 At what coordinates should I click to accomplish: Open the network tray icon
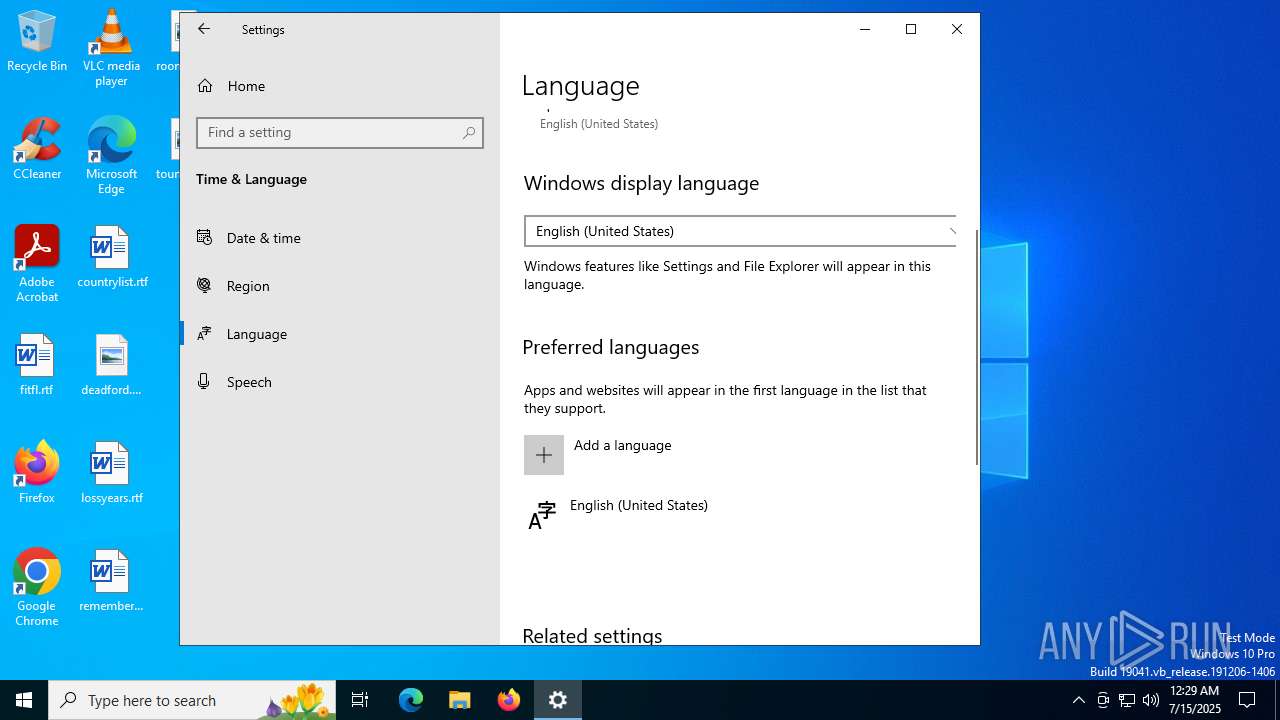1127,700
